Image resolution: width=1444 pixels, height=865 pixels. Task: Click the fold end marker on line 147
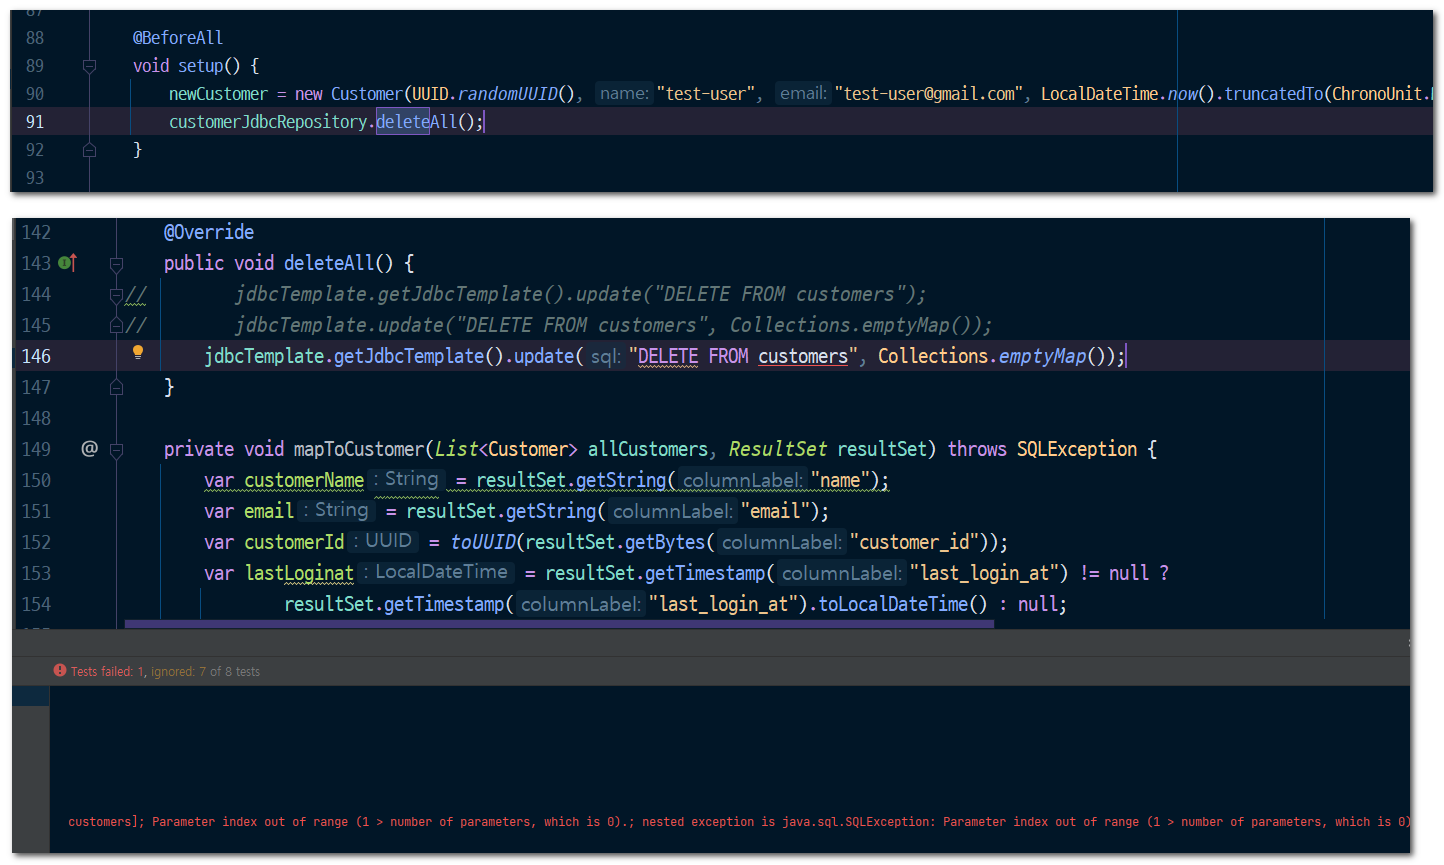(116, 387)
